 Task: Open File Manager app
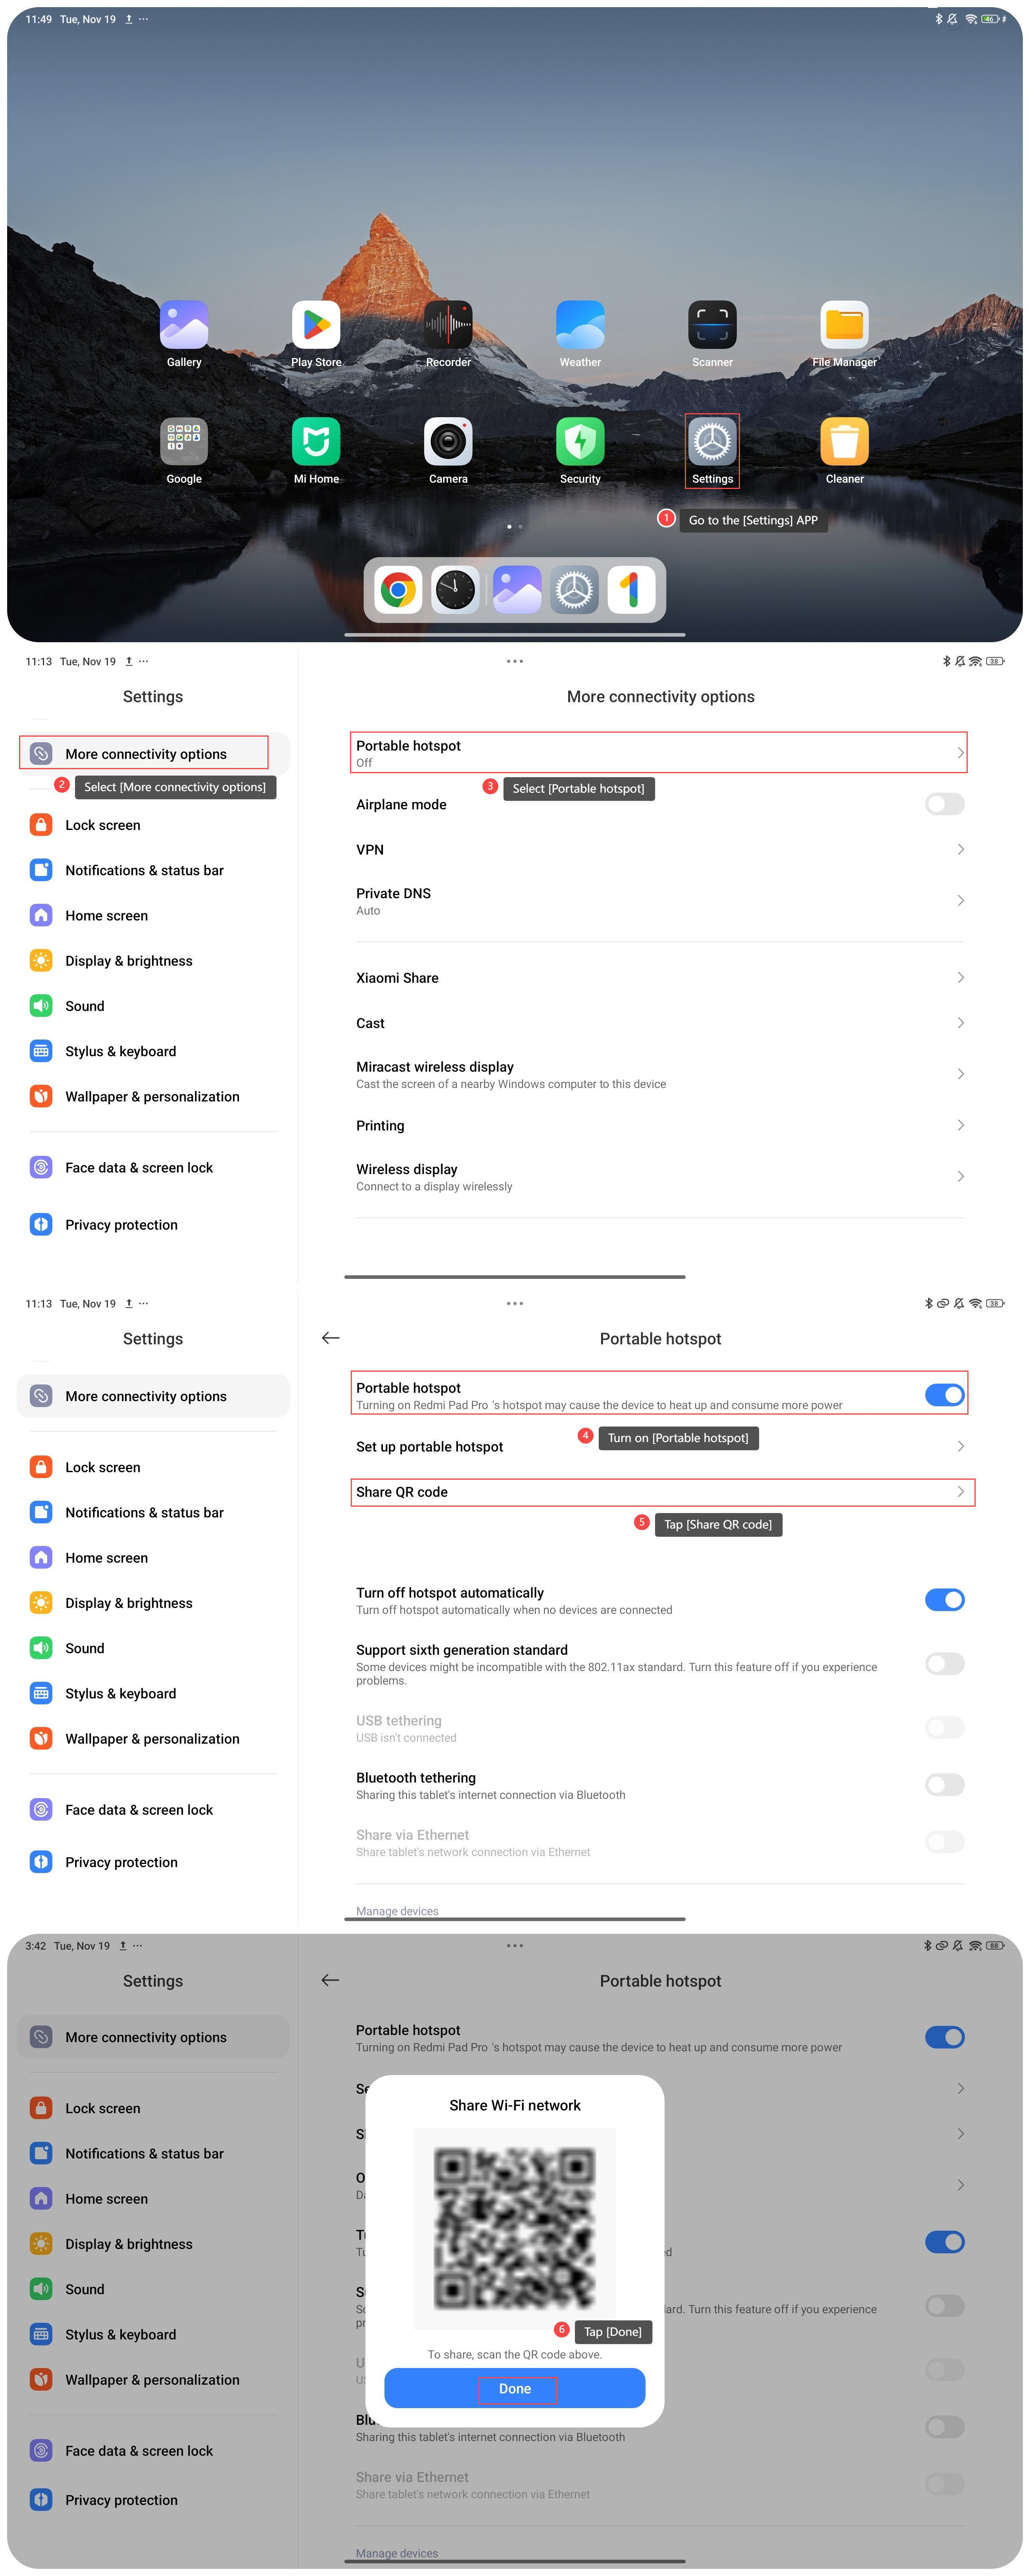844,325
